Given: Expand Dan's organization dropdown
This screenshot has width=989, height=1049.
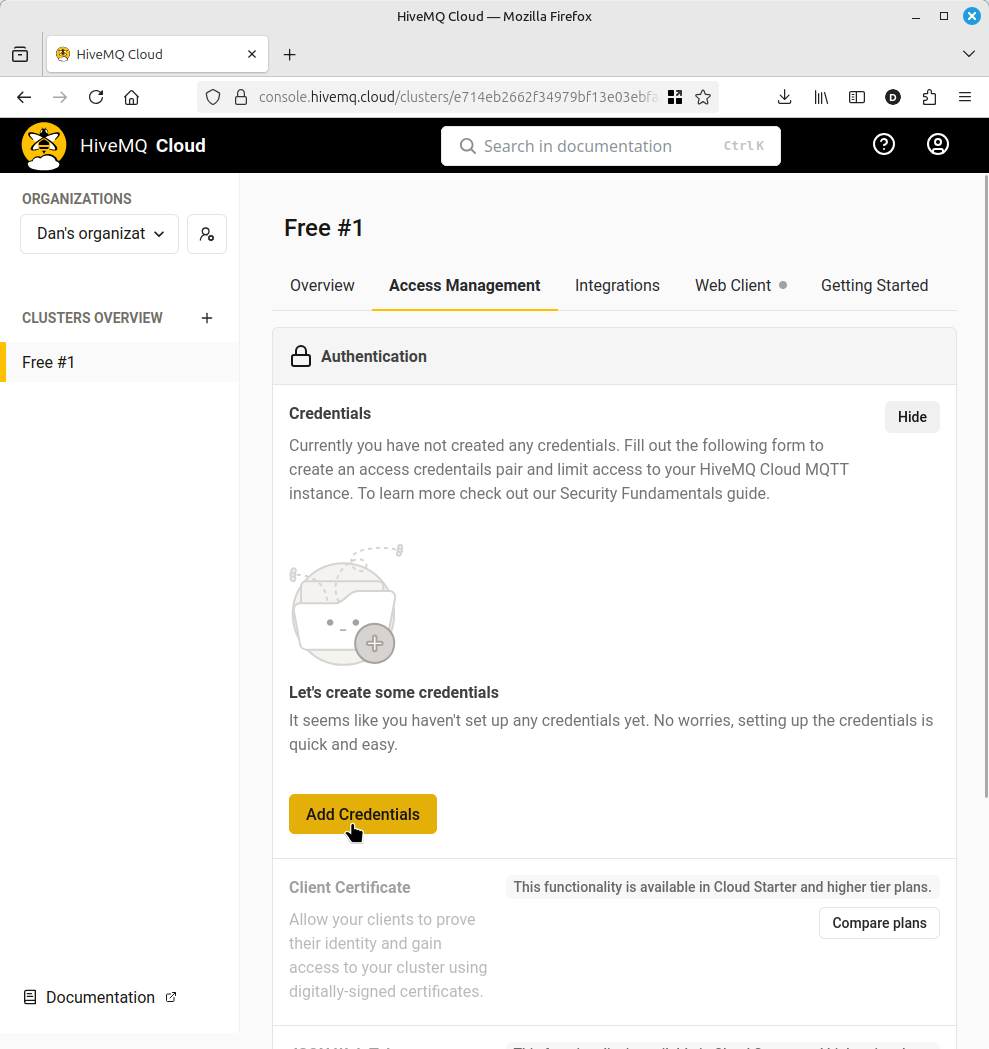Looking at the screenshot, I should [100, 234].
